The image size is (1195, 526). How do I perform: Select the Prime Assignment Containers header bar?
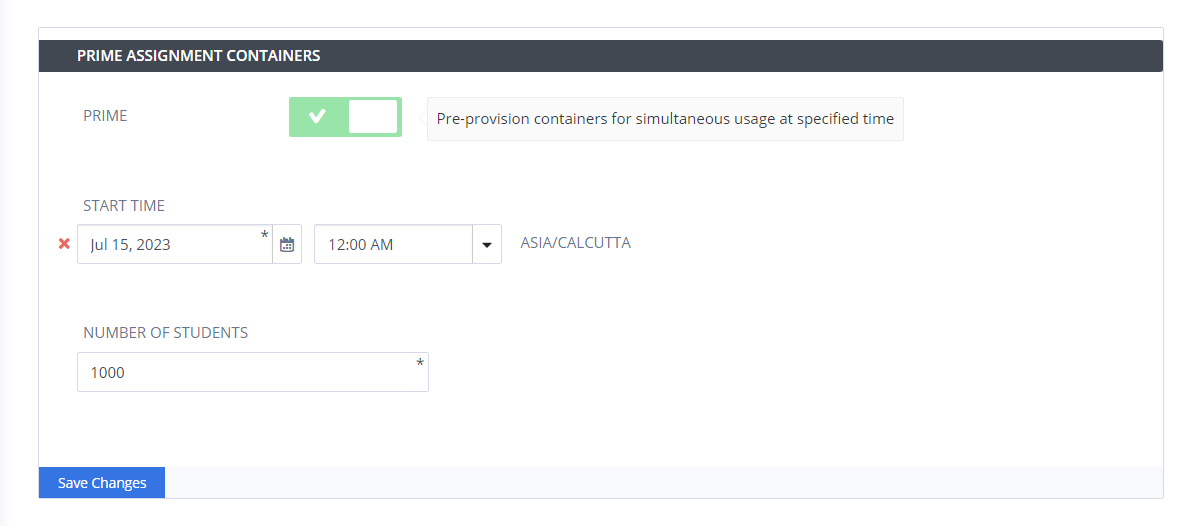click(601, 56)
